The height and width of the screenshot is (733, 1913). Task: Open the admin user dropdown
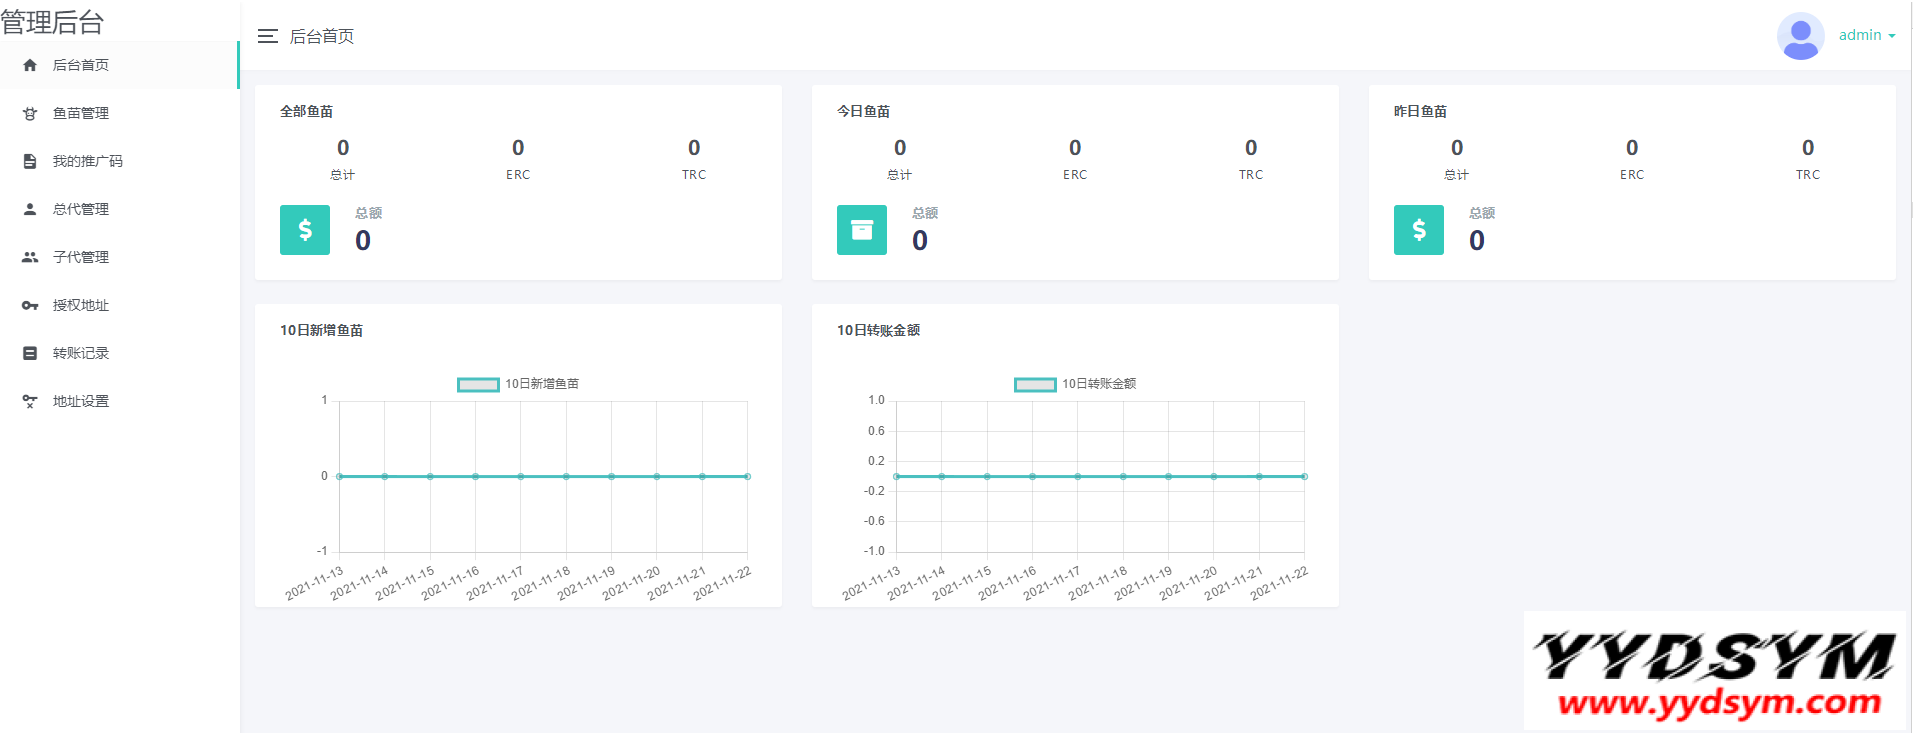point(1866,35)
